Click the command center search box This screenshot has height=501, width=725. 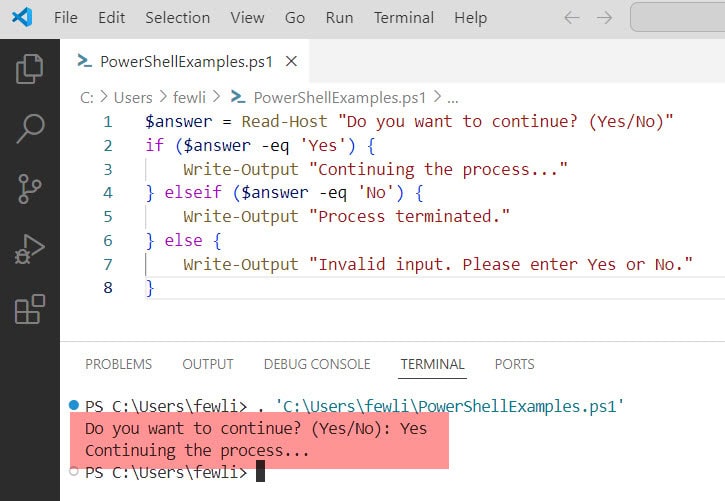point(678,17)
